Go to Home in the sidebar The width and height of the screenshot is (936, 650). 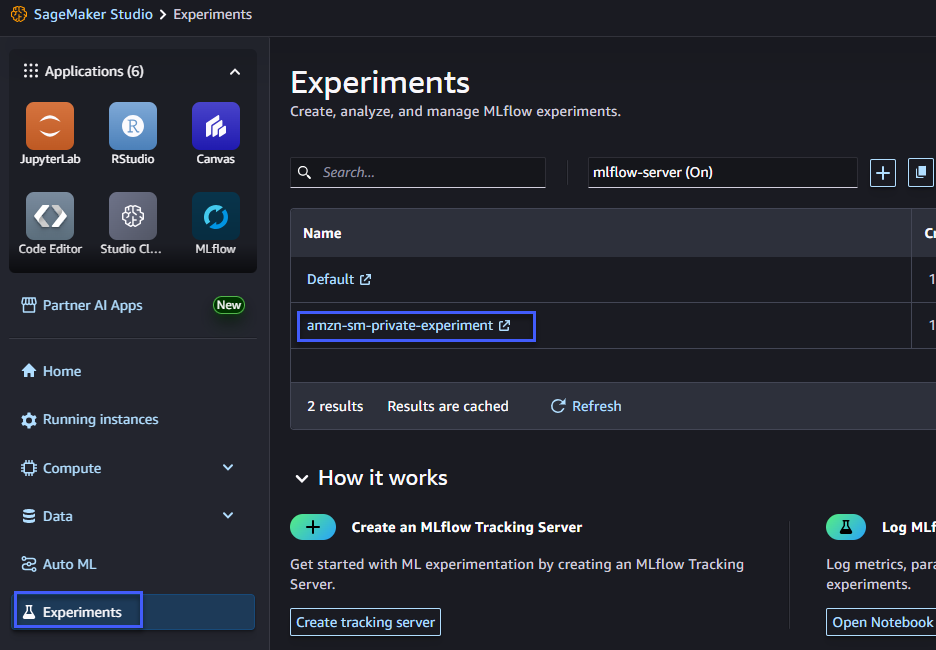(61, 371)
